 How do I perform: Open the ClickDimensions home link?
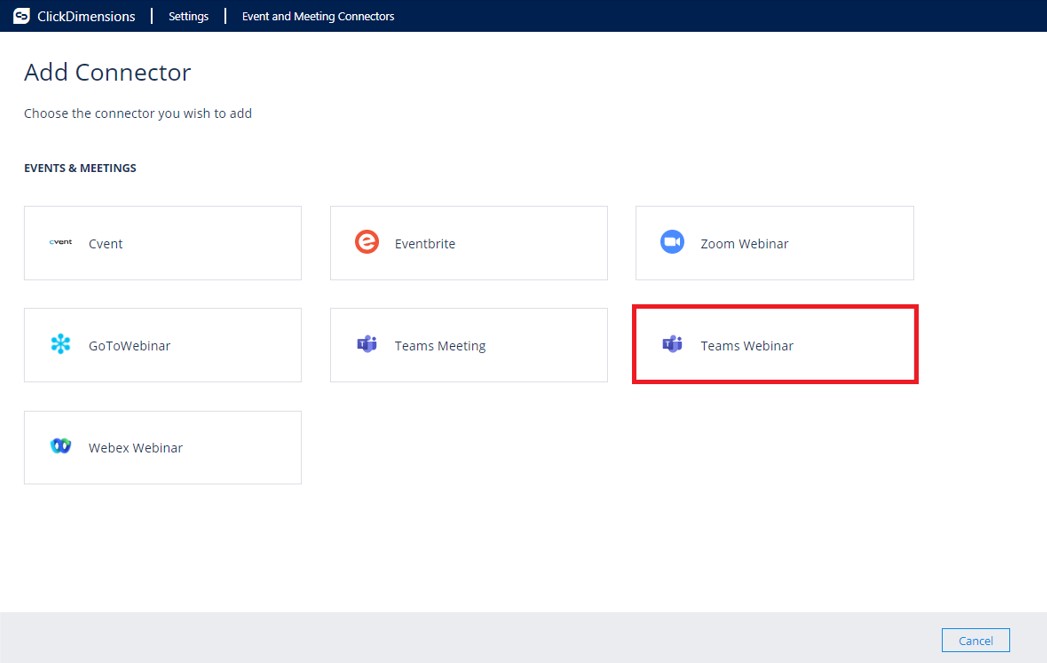click(86, 16)
